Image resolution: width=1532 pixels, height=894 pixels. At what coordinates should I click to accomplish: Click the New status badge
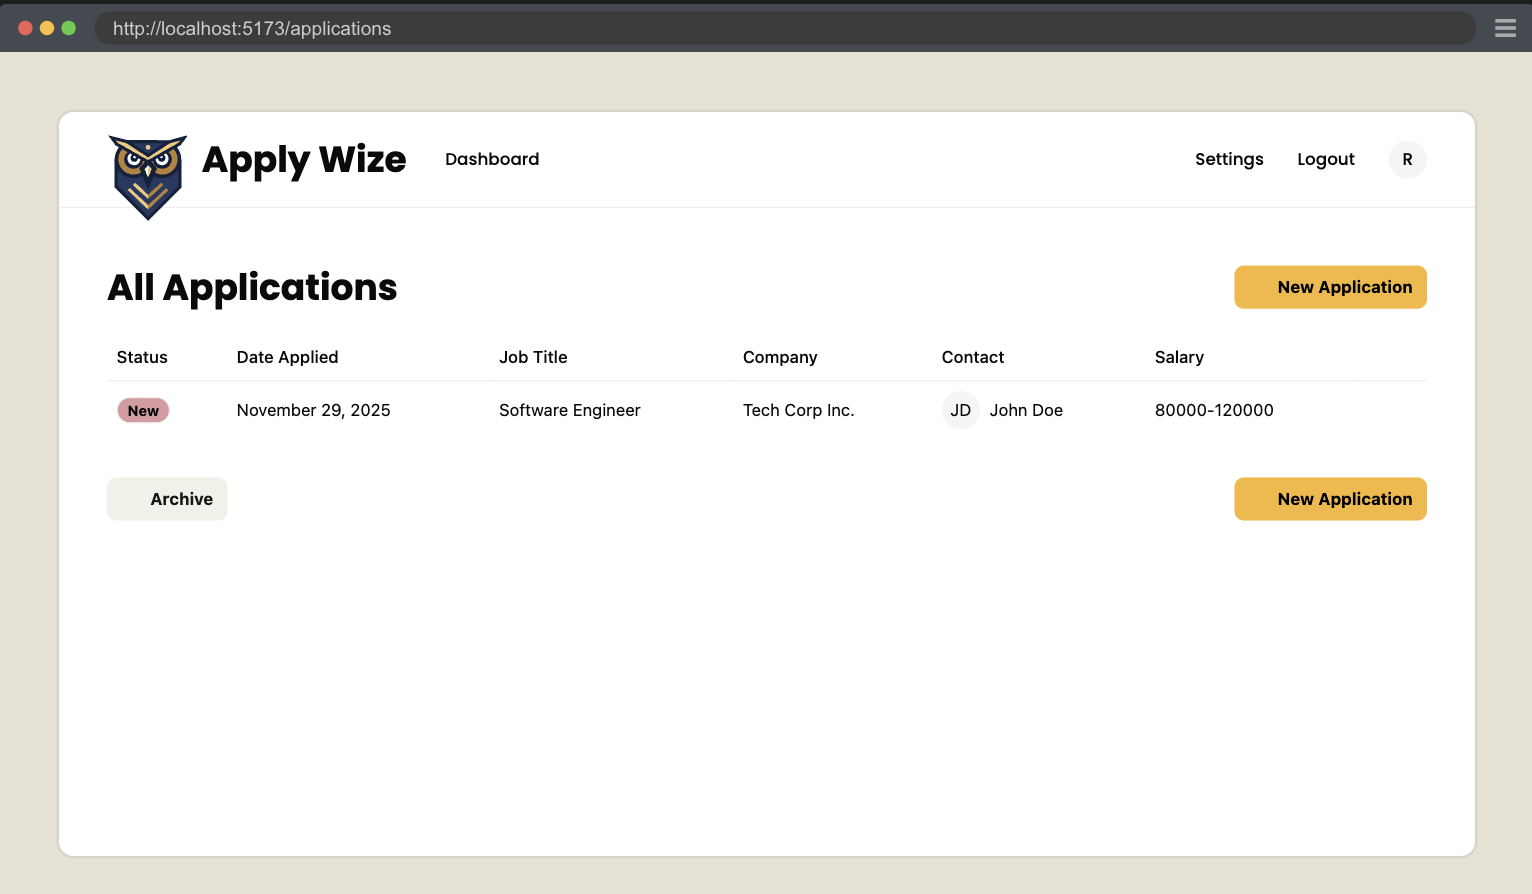142,410
